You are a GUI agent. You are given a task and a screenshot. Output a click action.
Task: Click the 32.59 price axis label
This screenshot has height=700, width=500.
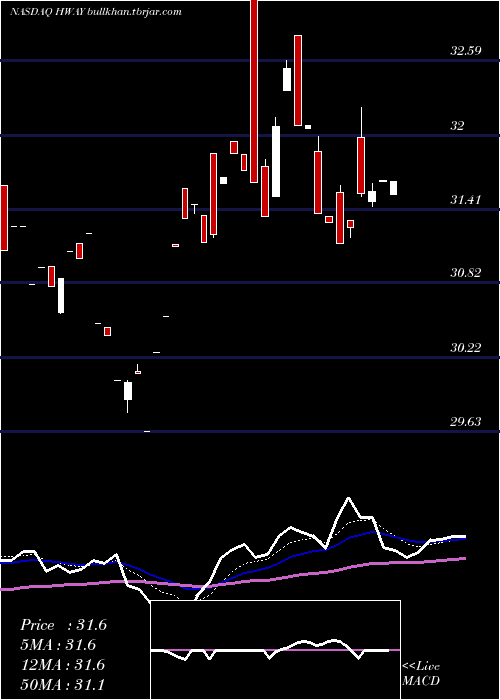[466, 50]
